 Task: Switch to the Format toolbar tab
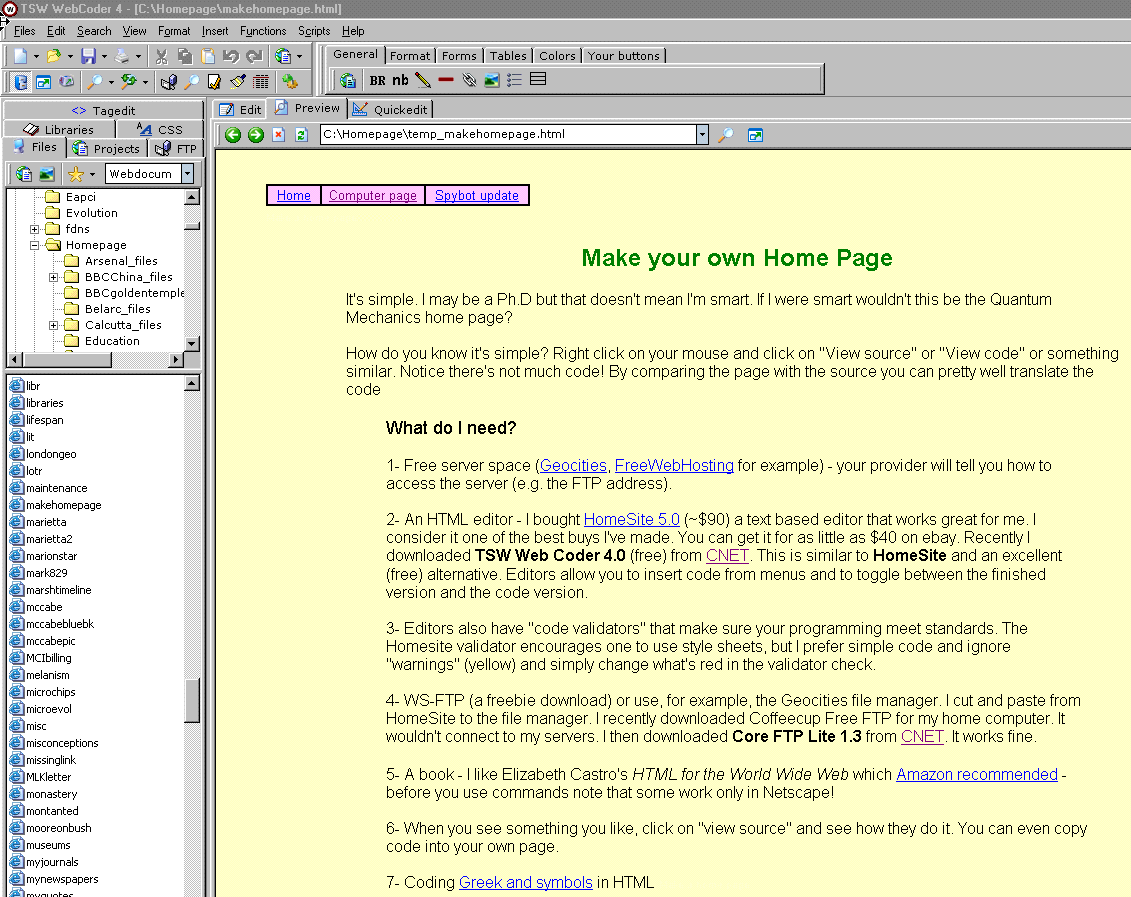[x=410, y=56]
